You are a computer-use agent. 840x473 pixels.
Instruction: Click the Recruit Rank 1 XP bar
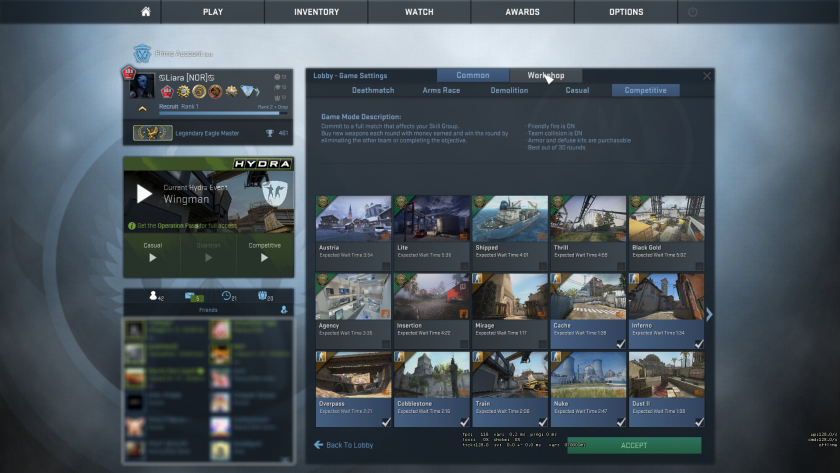[223, 113]
